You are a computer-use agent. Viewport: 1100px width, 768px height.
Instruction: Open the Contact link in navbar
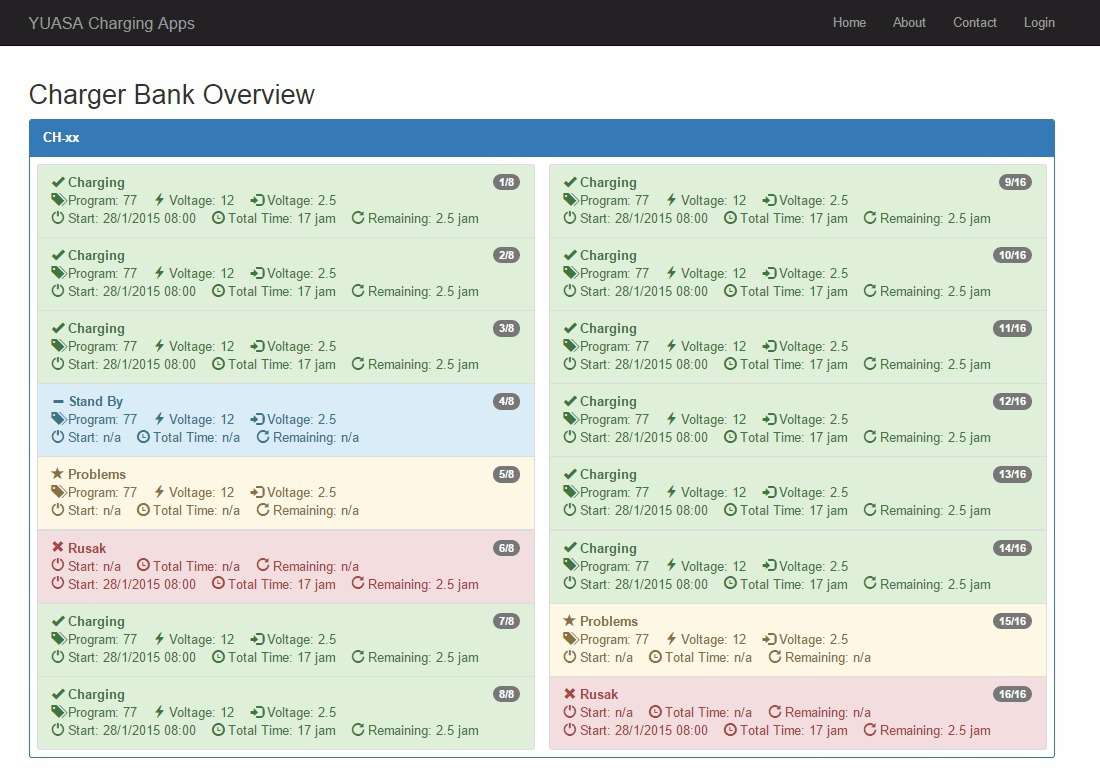tap(974, 22)
